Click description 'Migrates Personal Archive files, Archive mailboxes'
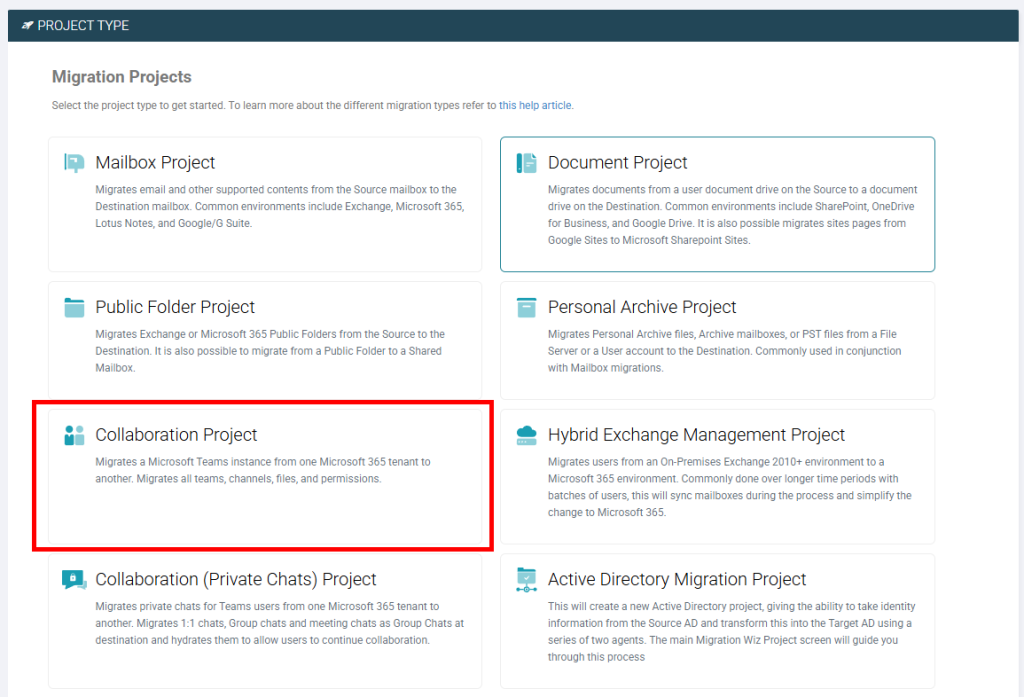Image resolution: width=1024 pixels, height=697 pixels. 724,351
